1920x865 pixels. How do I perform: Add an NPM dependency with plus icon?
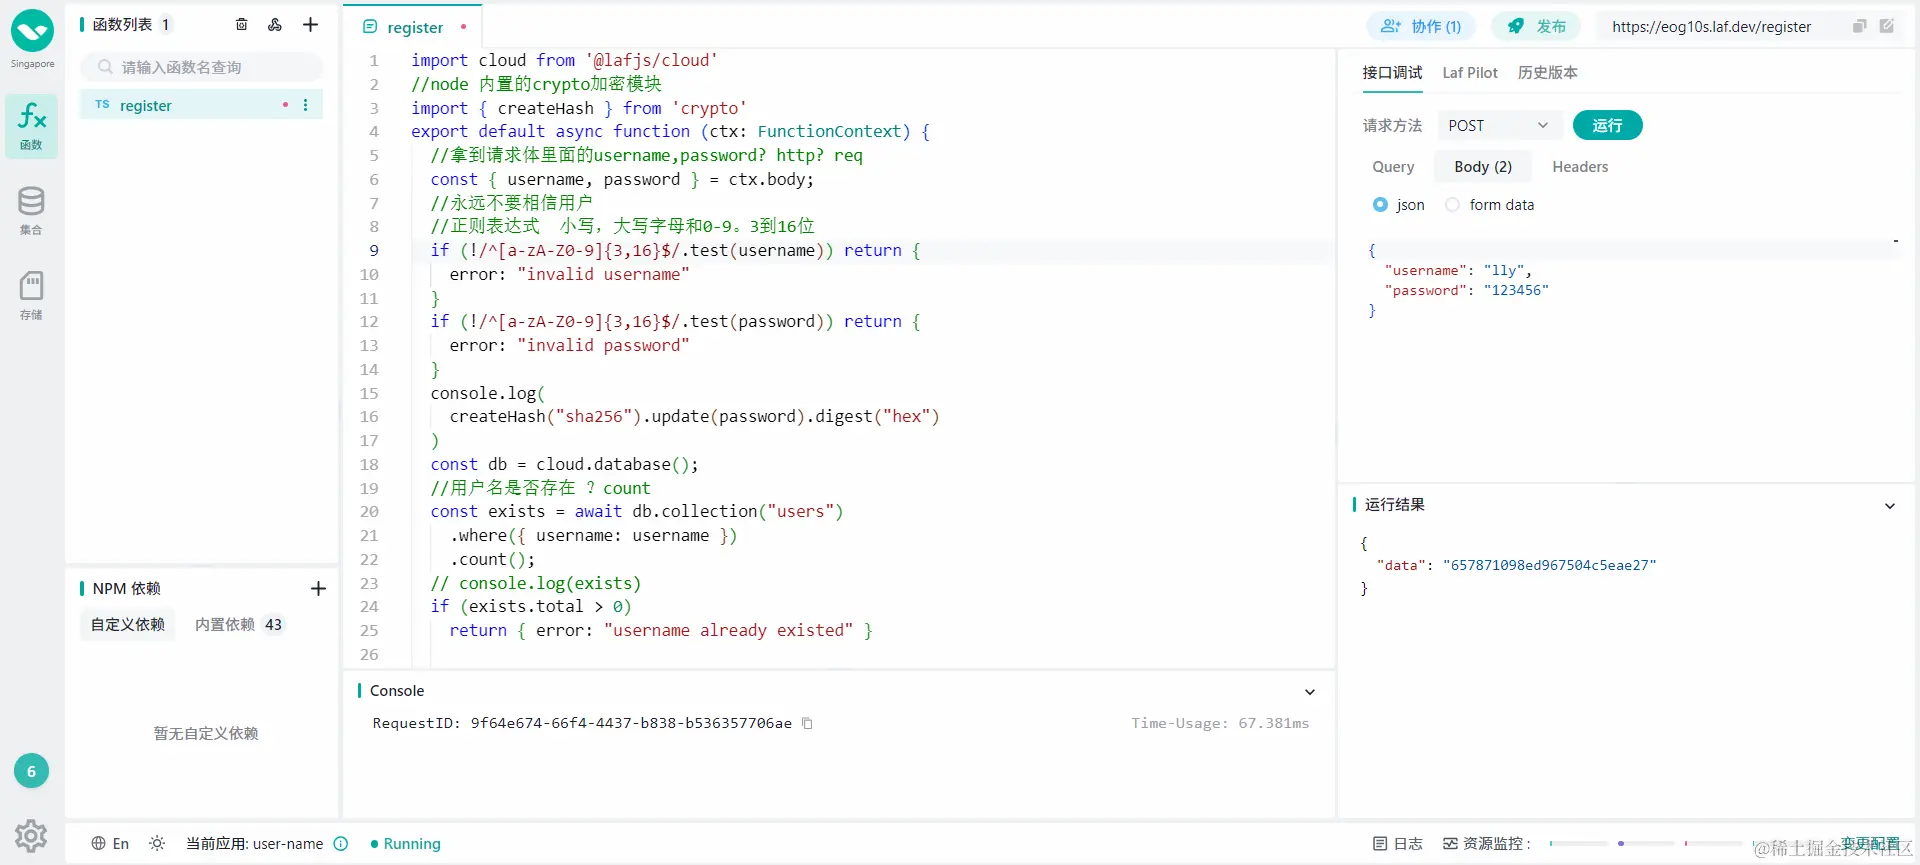318,588
